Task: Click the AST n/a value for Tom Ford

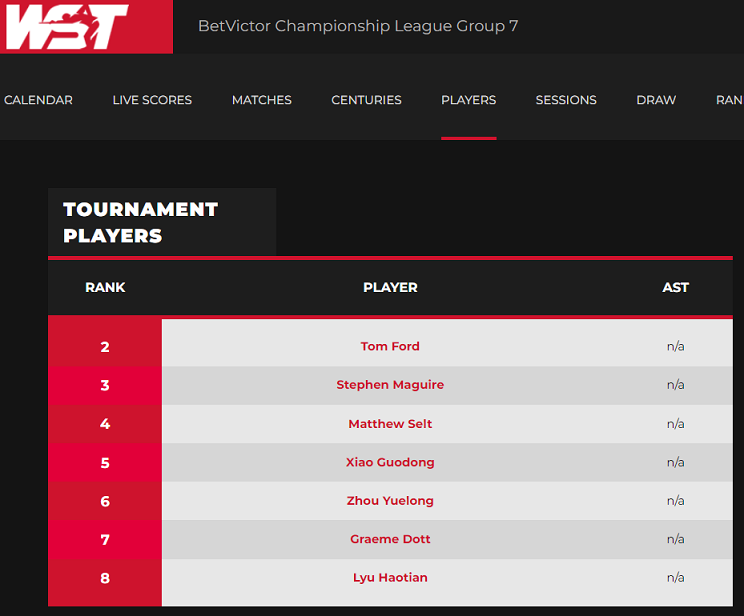Action: (676, 346)
